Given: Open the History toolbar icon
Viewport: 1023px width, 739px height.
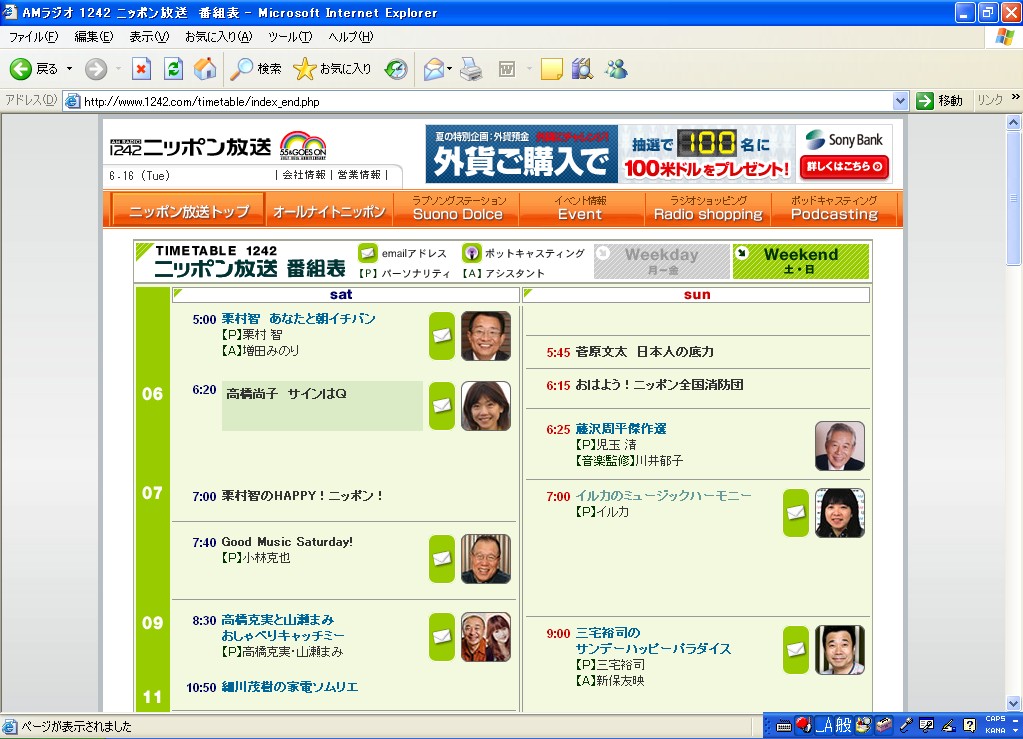Looking at the screenshot, I should point(397,69).
